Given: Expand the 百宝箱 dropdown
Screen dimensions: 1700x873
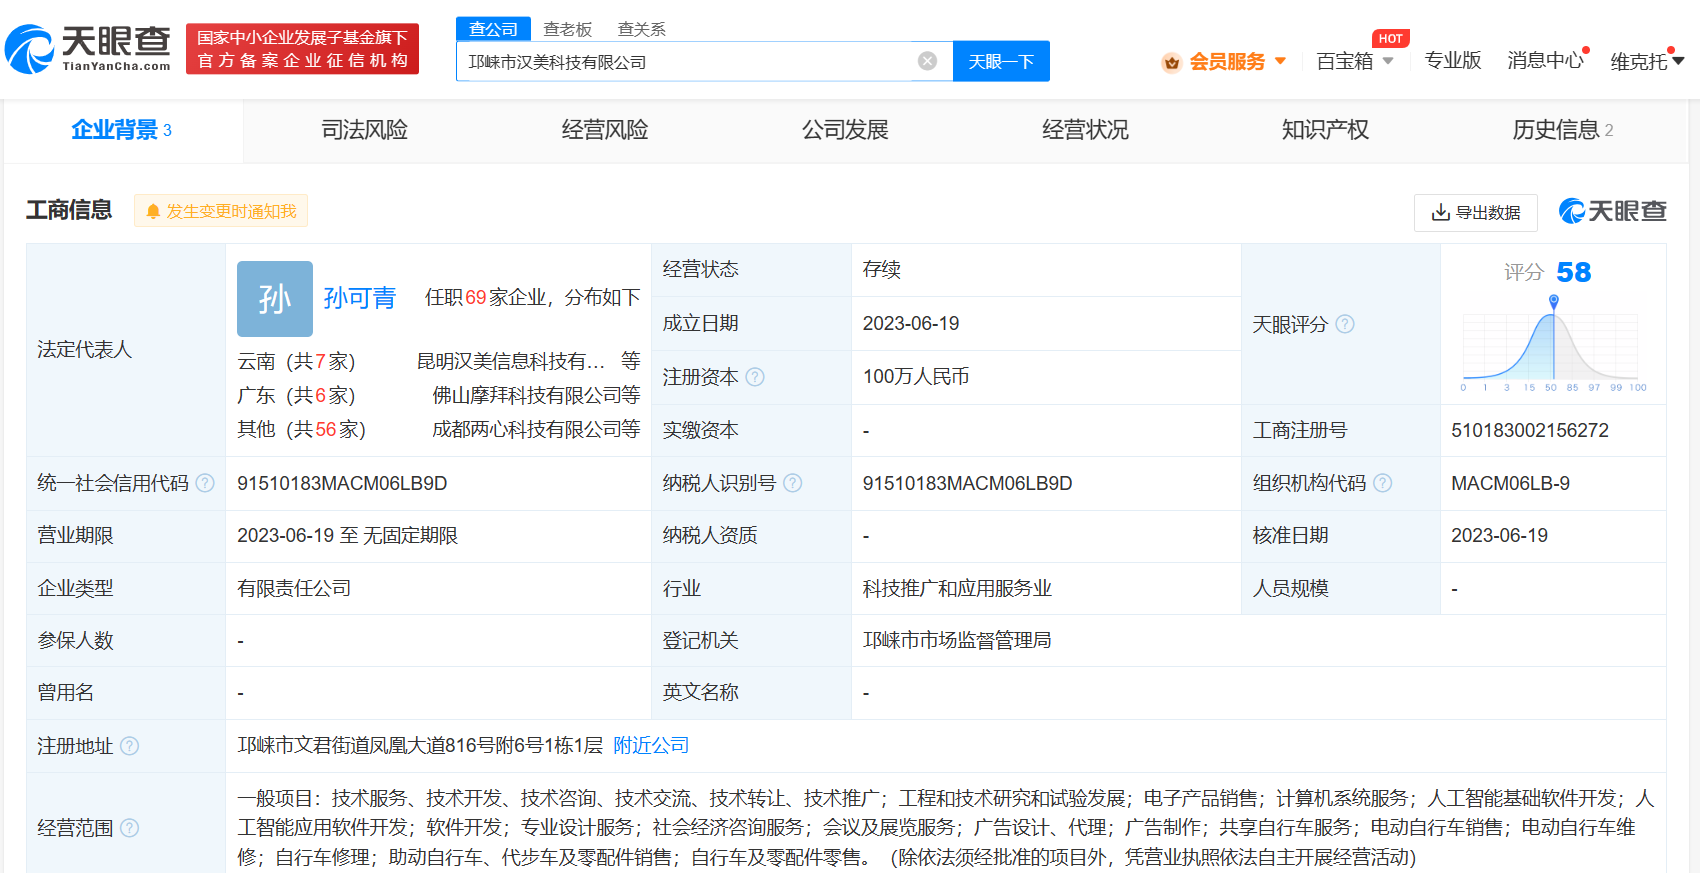Looking at the screenshot, I should (x=1354, y=62).
